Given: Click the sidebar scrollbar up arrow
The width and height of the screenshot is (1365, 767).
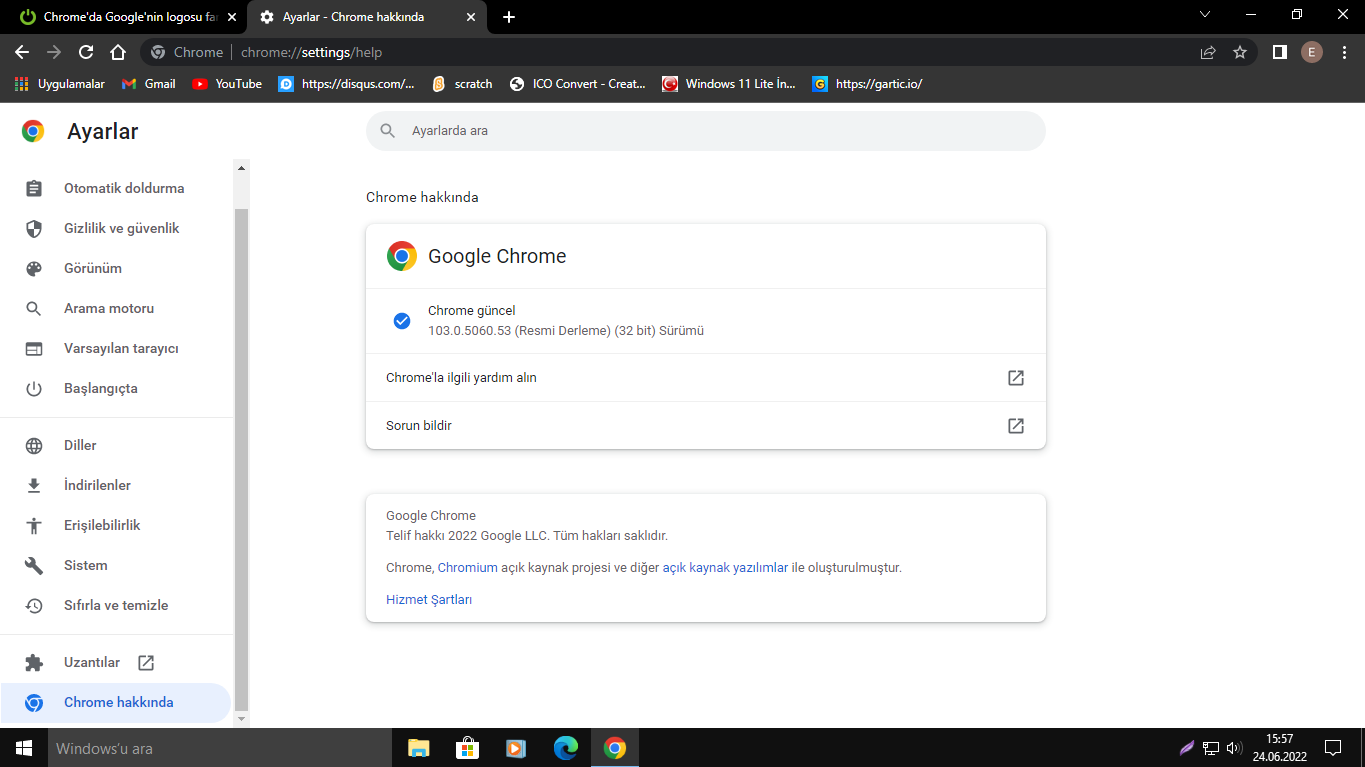Looking at the screenshot, I should pyautogui.click(x=241, y=167).
